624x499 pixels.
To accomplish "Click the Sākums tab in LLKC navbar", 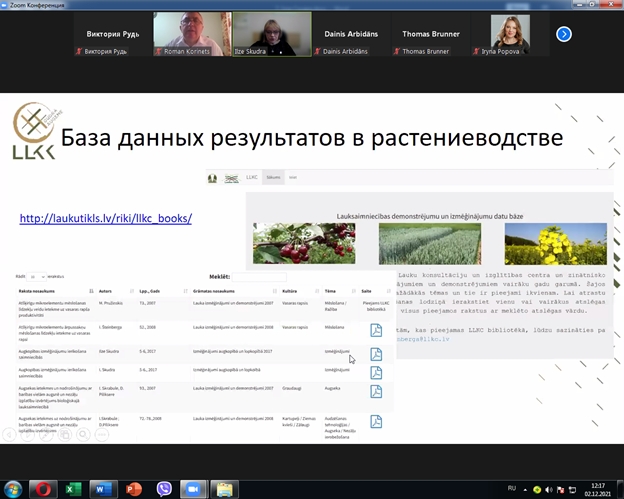I will [272, 177].
